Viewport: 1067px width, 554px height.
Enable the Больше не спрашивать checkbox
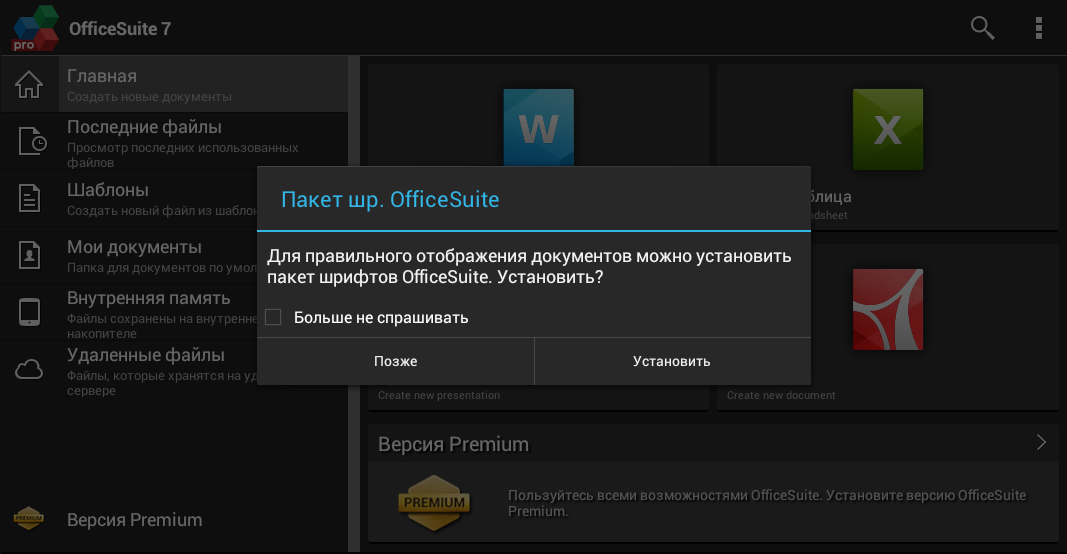[273, 318]
